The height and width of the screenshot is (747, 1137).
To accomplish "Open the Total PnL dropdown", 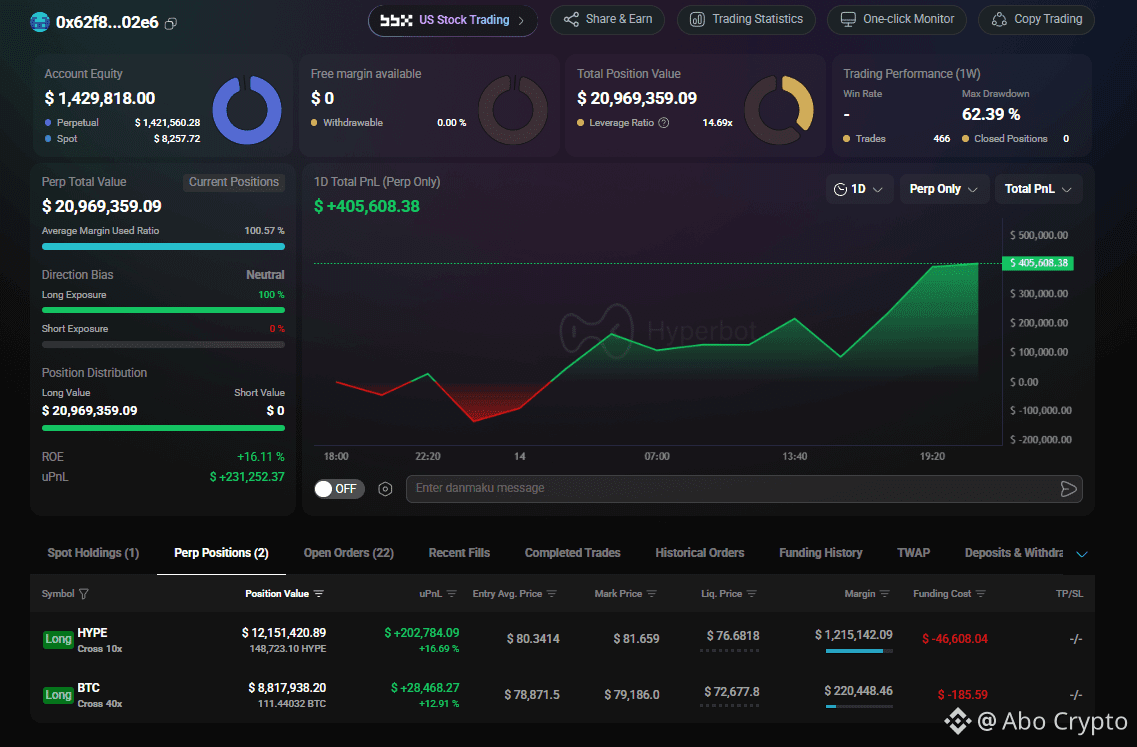I will (x=1038, y=189).
